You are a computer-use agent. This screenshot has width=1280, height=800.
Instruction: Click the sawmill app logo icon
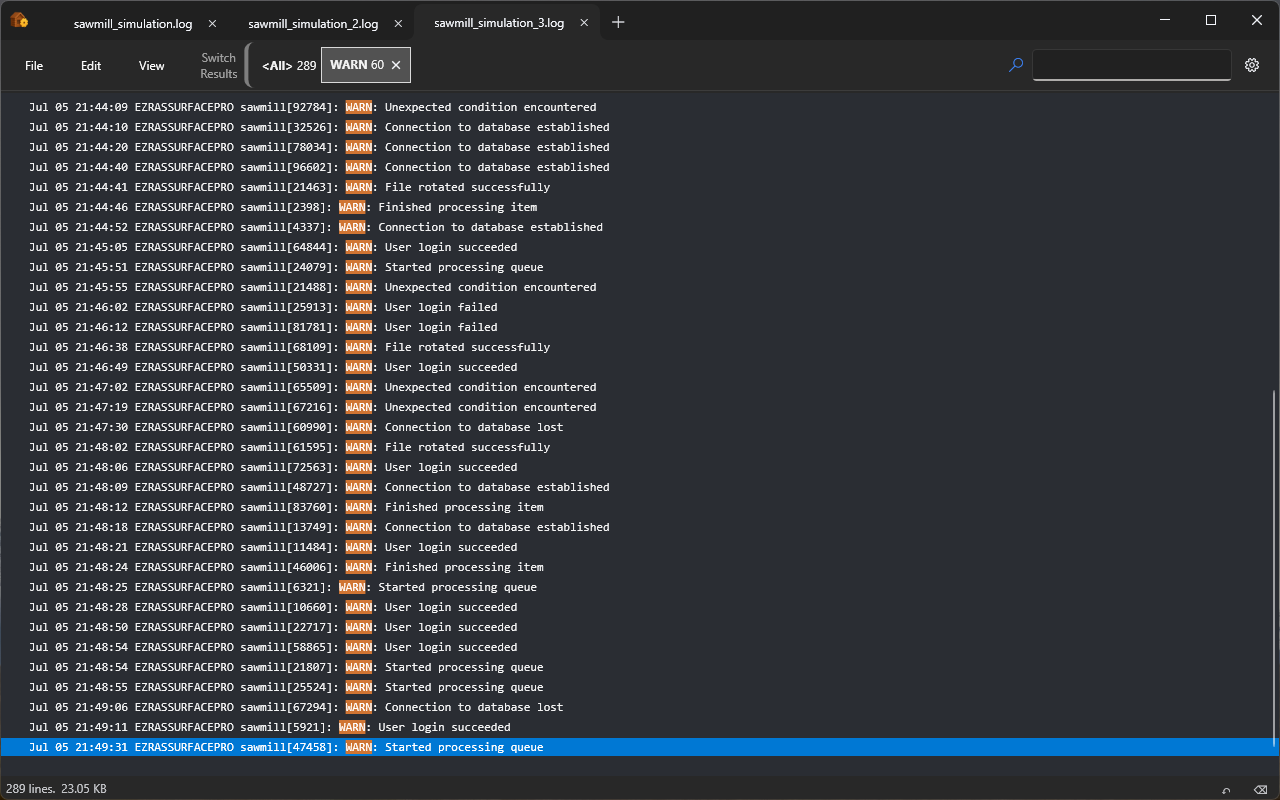click(x=19, y=20)
